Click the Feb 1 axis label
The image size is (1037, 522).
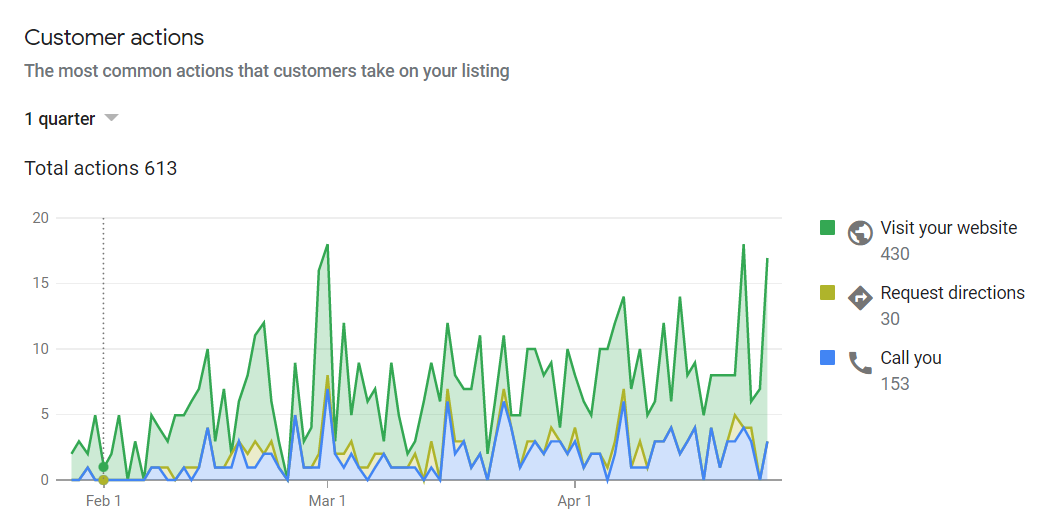point(103,501)
